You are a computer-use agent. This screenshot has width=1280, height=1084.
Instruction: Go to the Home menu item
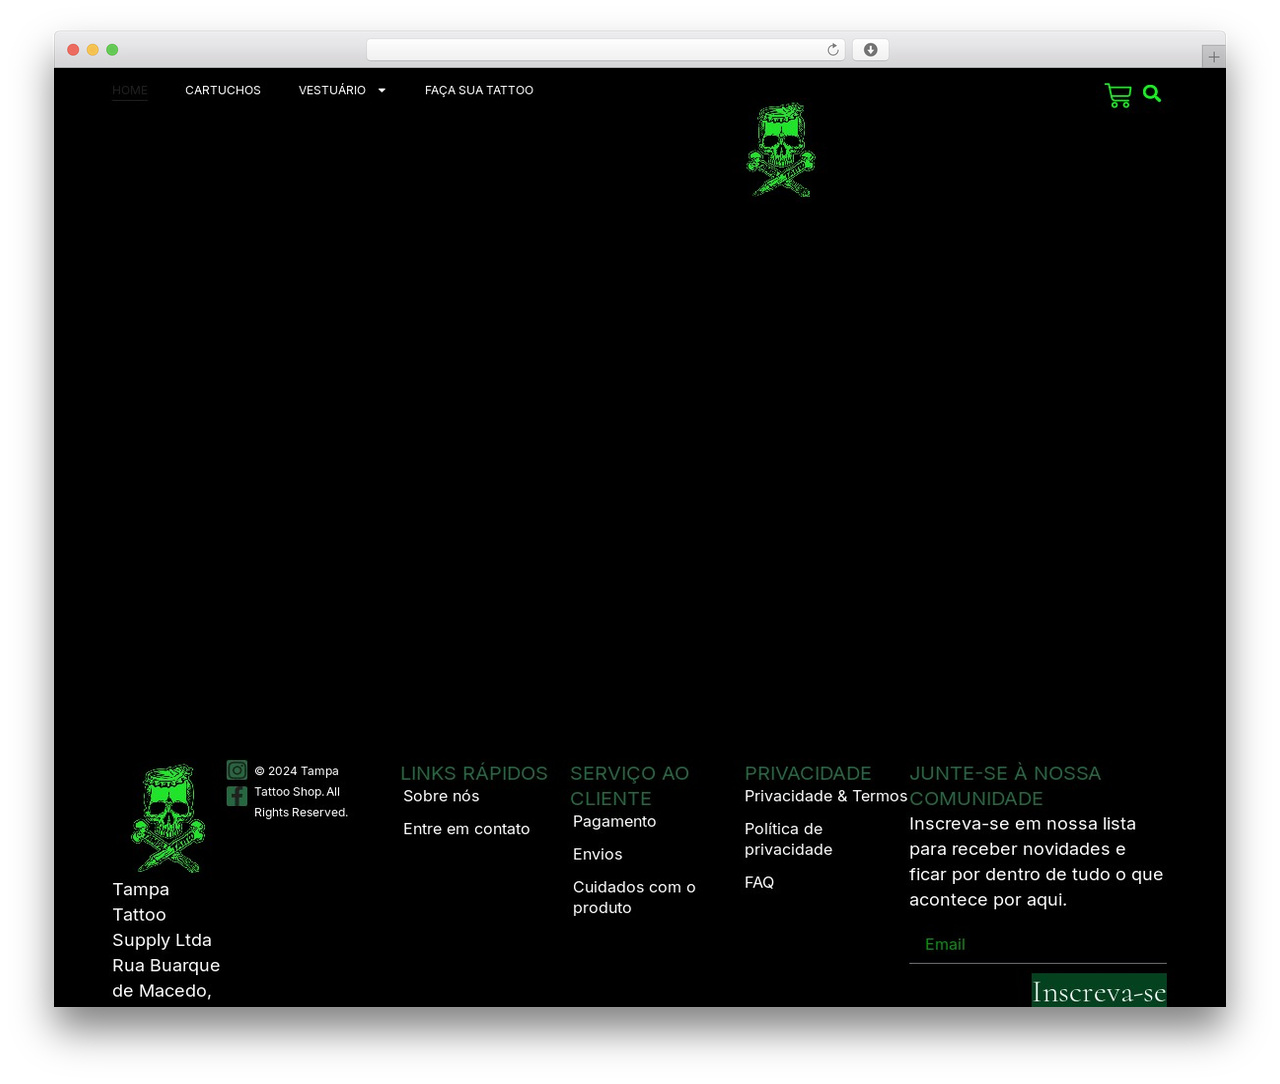[x=130, y=90]
